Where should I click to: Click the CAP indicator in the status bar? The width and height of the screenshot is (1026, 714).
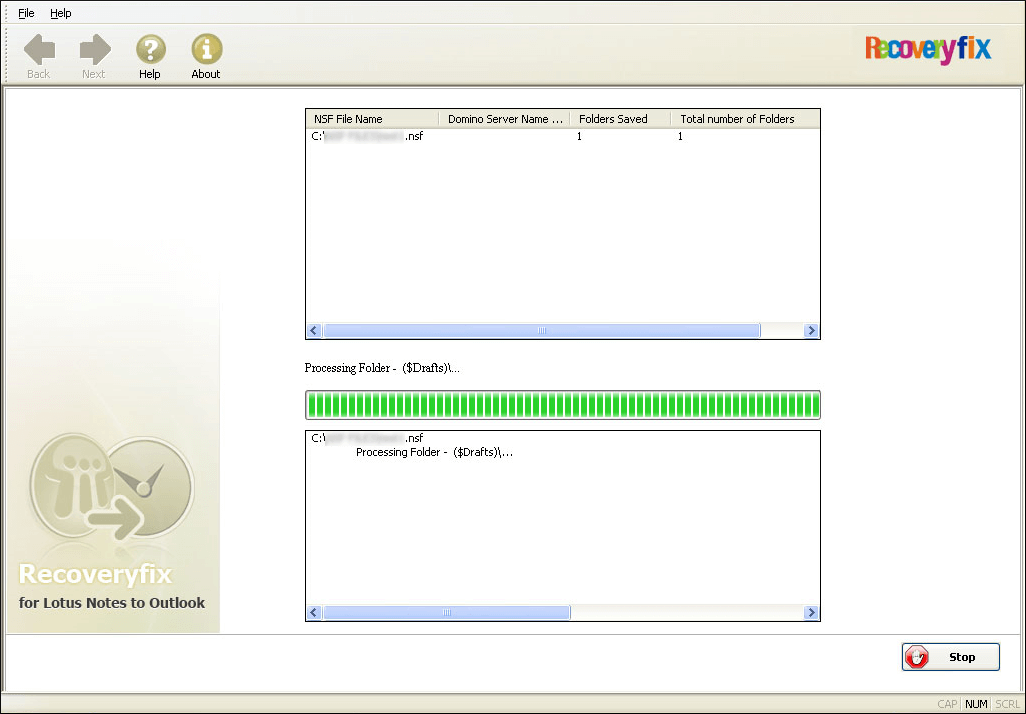pos(947,704)
